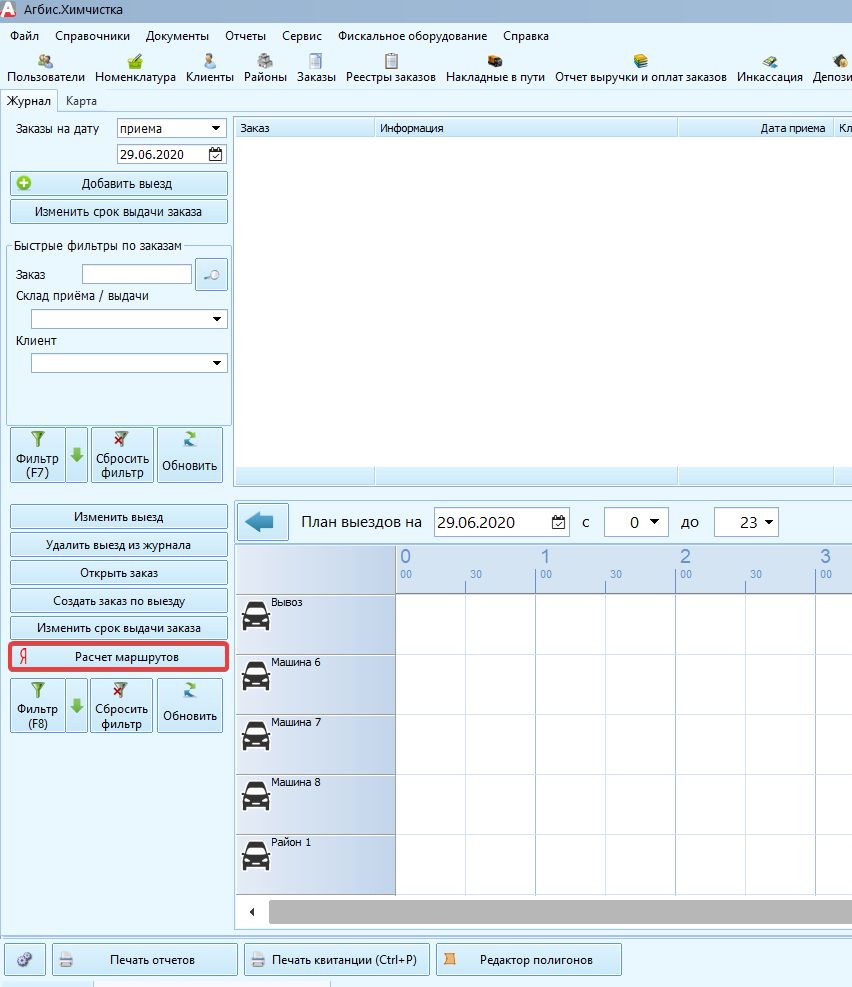Sort by the Заказ column header
The image size is (852, 987).
coord(305,128)
